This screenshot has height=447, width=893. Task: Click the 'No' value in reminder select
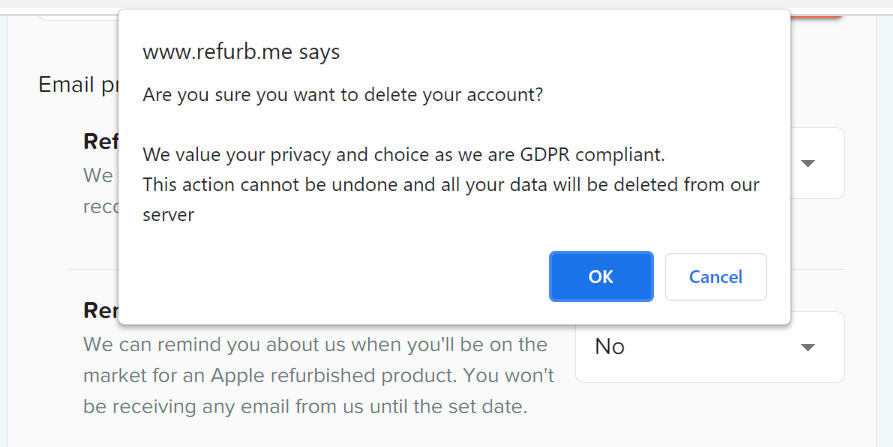pyautogui.click(x=610, y=347)
